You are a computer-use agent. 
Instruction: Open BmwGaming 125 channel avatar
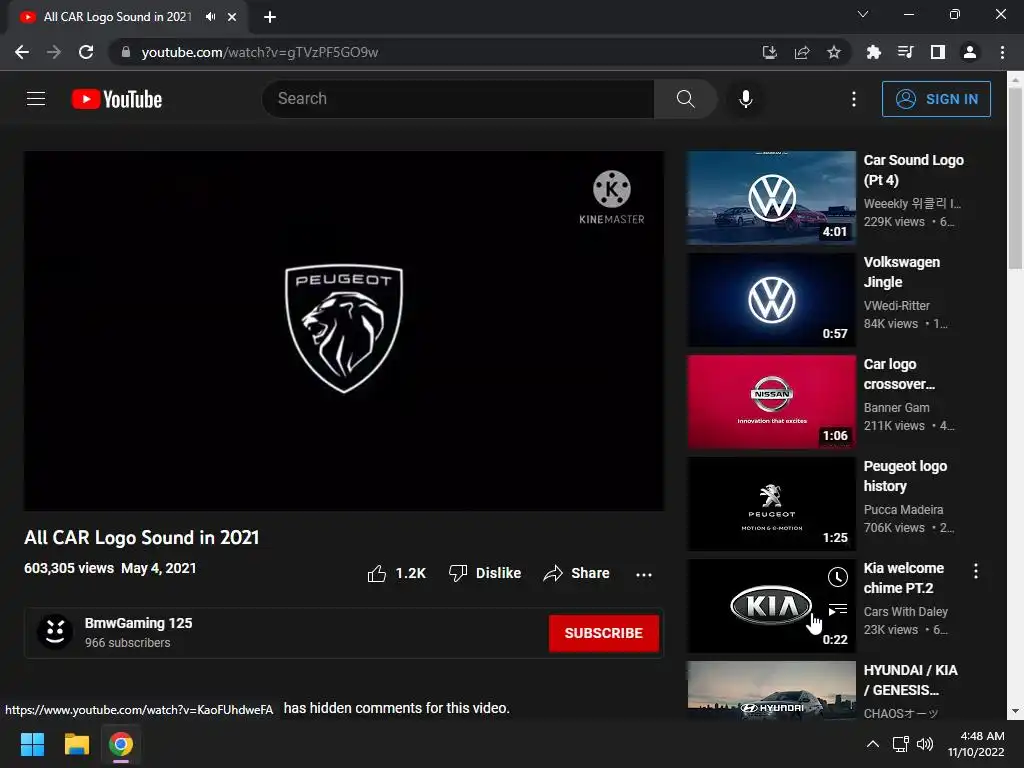pyautogui.click(x=55, y=632)
